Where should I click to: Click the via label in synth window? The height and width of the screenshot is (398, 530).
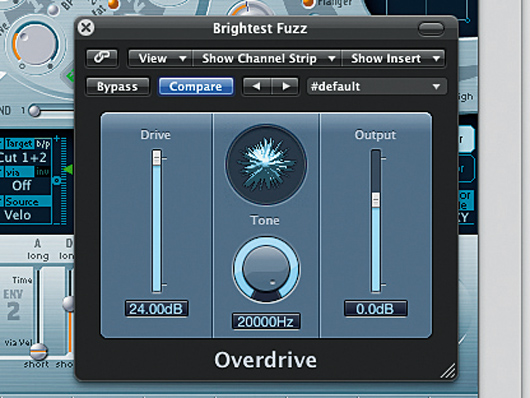19,172
